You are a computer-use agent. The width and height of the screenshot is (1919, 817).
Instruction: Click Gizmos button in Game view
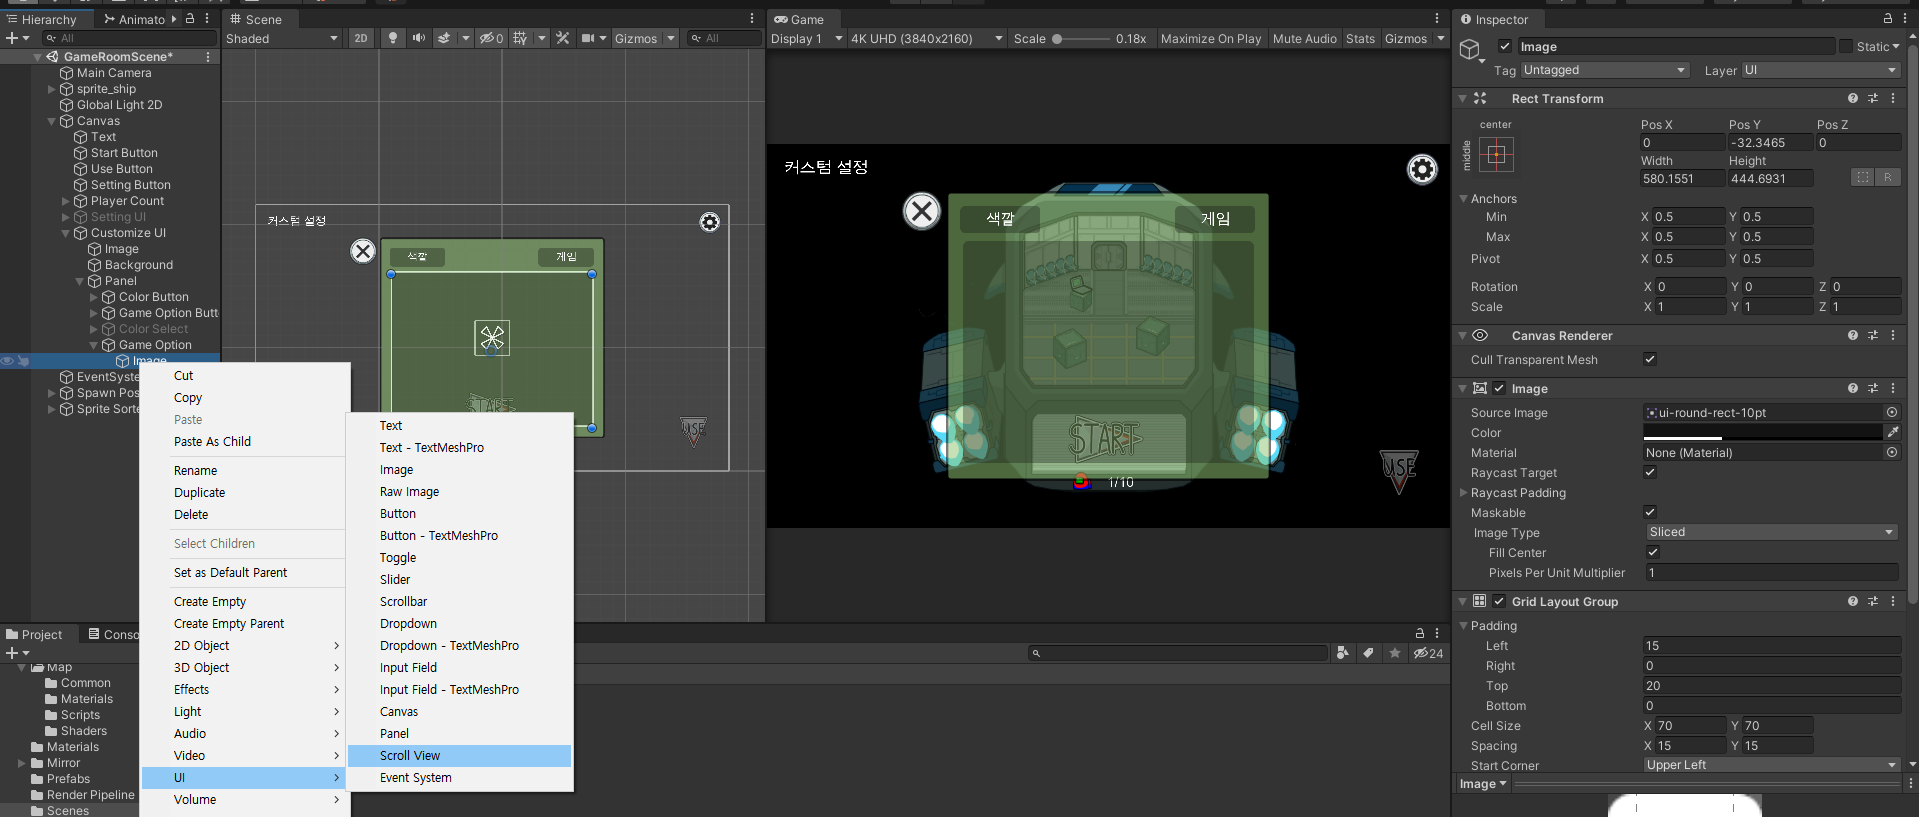(1405, 38)
